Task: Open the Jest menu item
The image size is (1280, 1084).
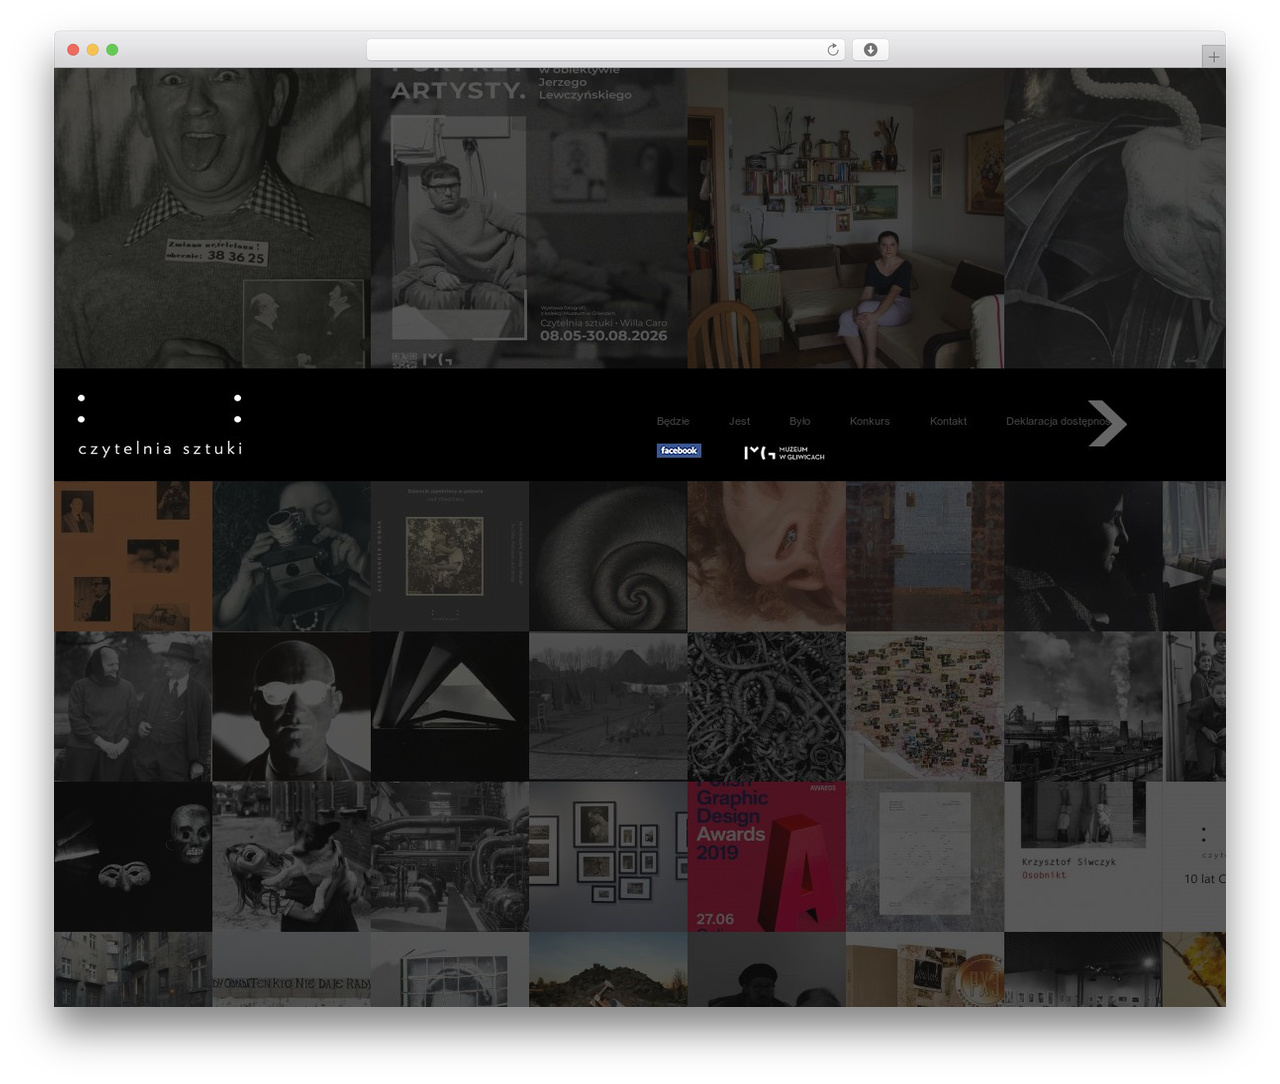Action: pyautogui.click(x=739, y=421)
